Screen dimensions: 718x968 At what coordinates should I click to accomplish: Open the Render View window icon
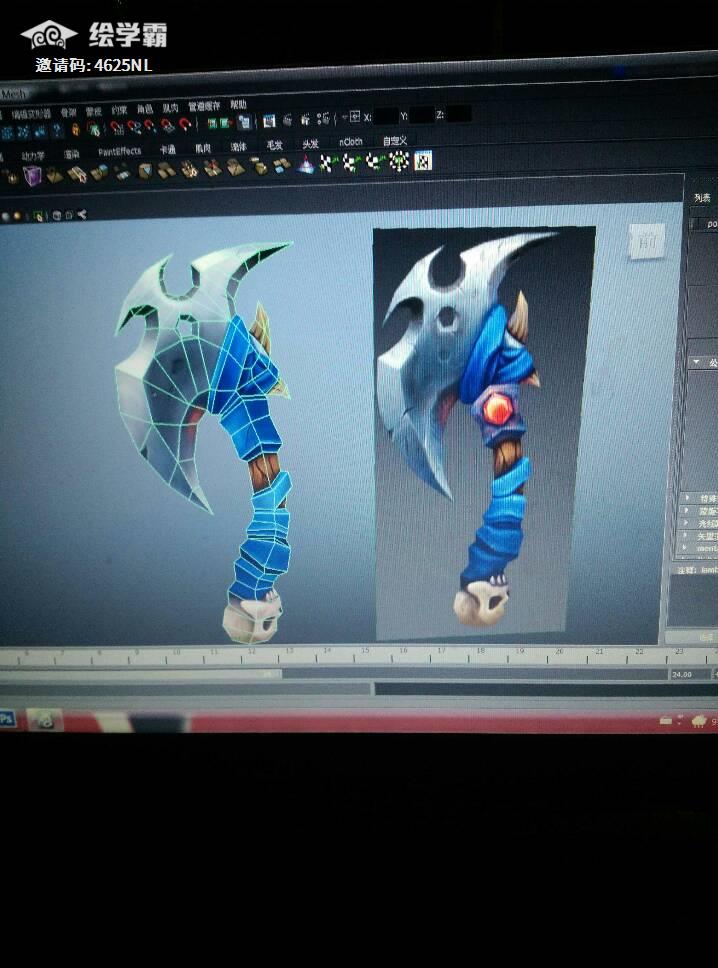click(x=269, y=121)
